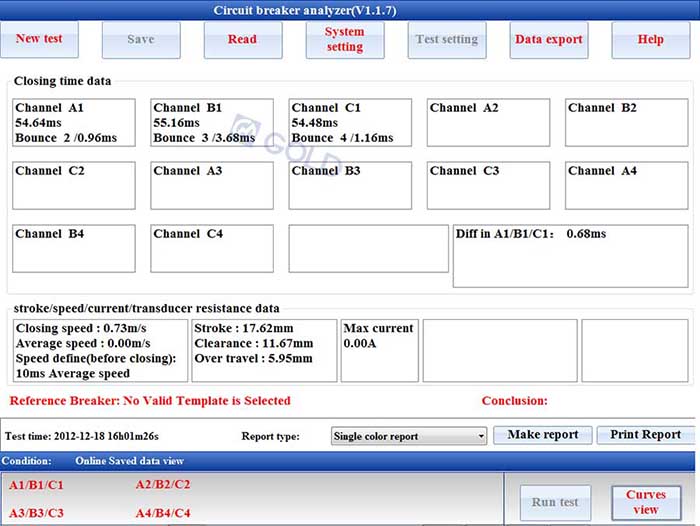The height and width of the screenshot is (526, 700).
Task: Click the New test button
Action: click(x=40, y=40)
